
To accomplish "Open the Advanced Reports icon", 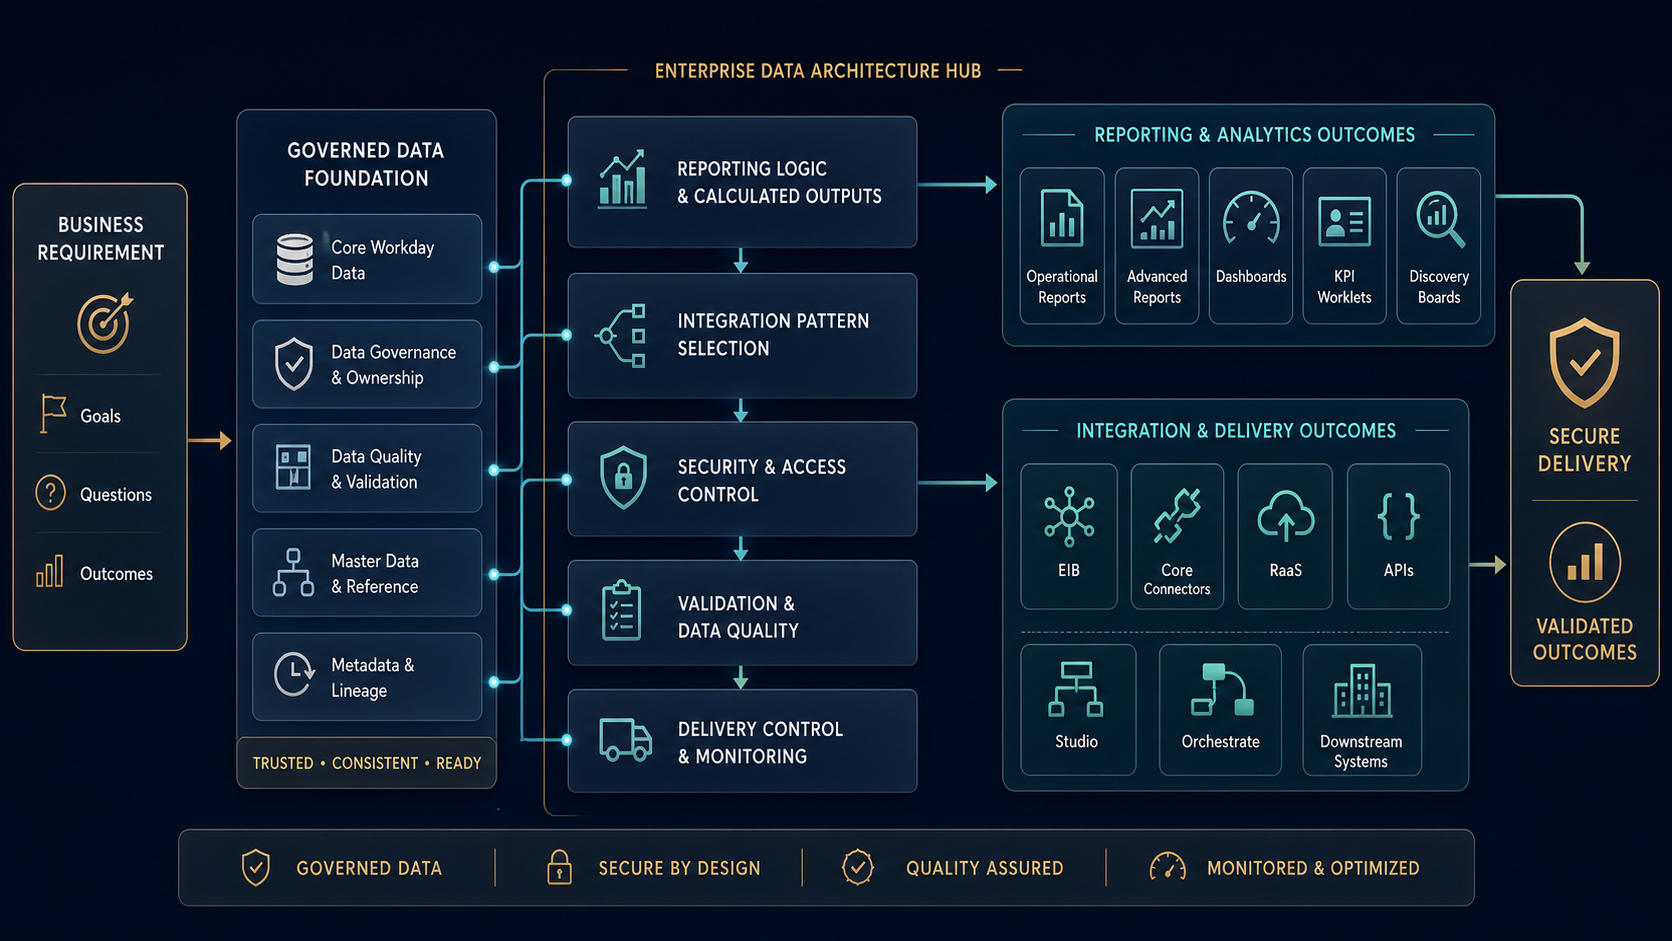I will pos(1157,217).
